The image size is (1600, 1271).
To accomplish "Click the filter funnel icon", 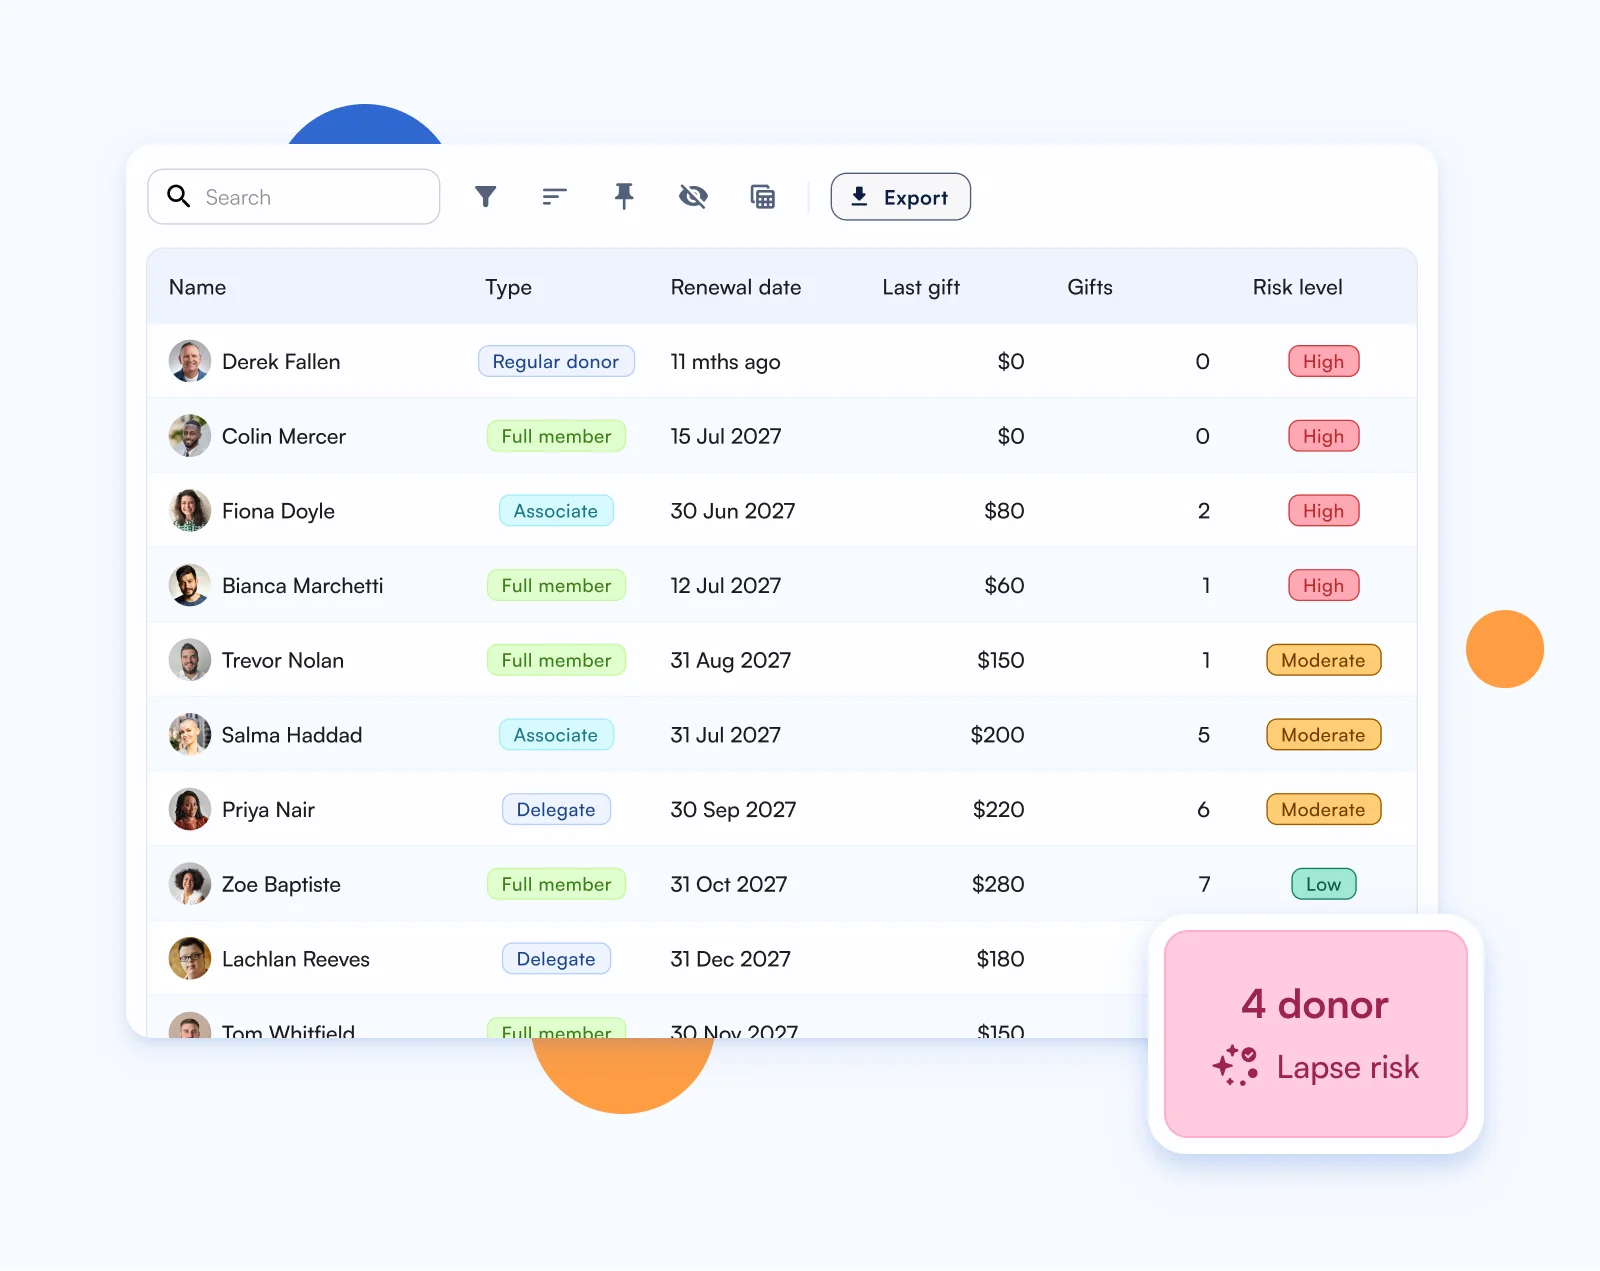I will tap(486, 197).
